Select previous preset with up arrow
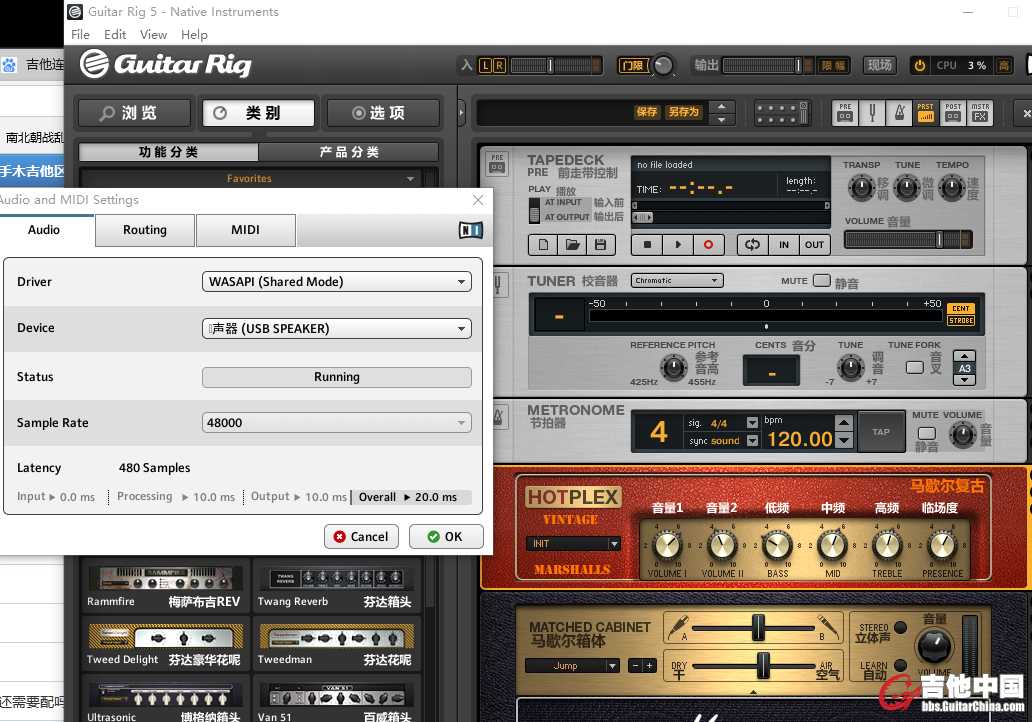1032x722 pixels. (722, 107)
